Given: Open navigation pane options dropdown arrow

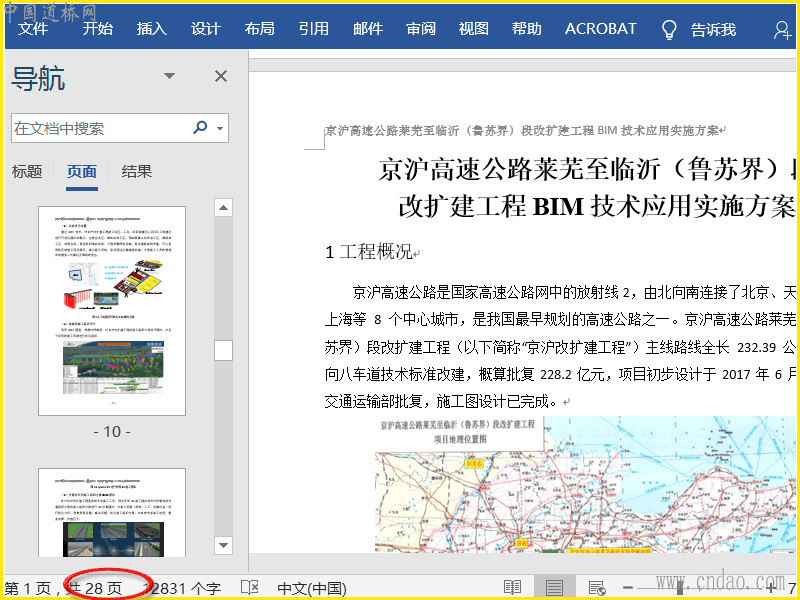Looking at the screenshot, I should [169, 76].
